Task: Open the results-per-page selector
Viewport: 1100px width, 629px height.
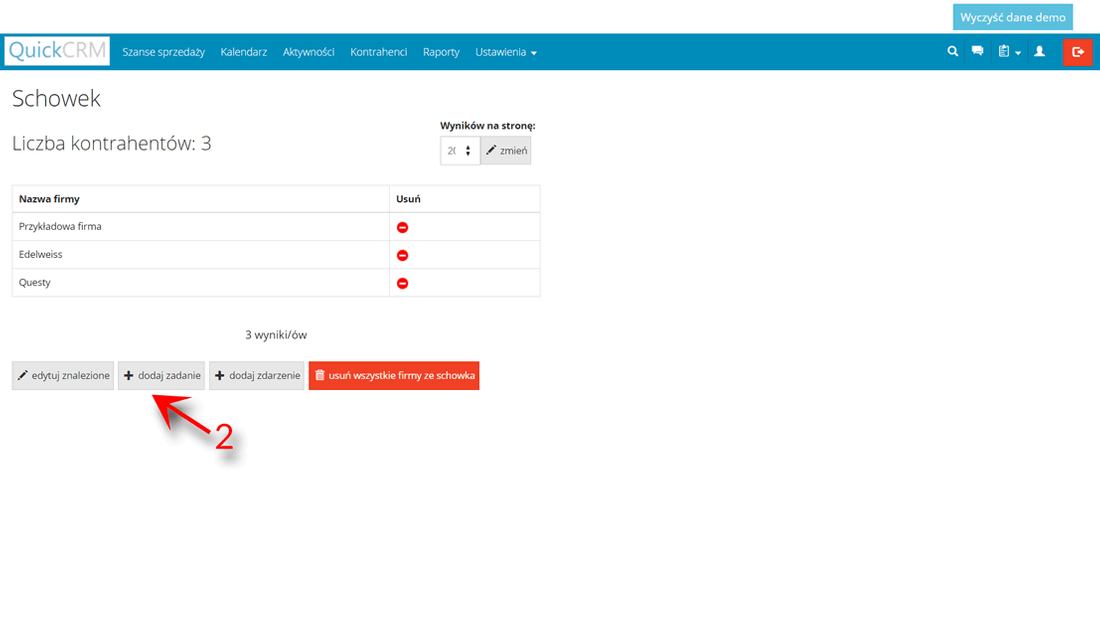Action: tap(460, 150)
